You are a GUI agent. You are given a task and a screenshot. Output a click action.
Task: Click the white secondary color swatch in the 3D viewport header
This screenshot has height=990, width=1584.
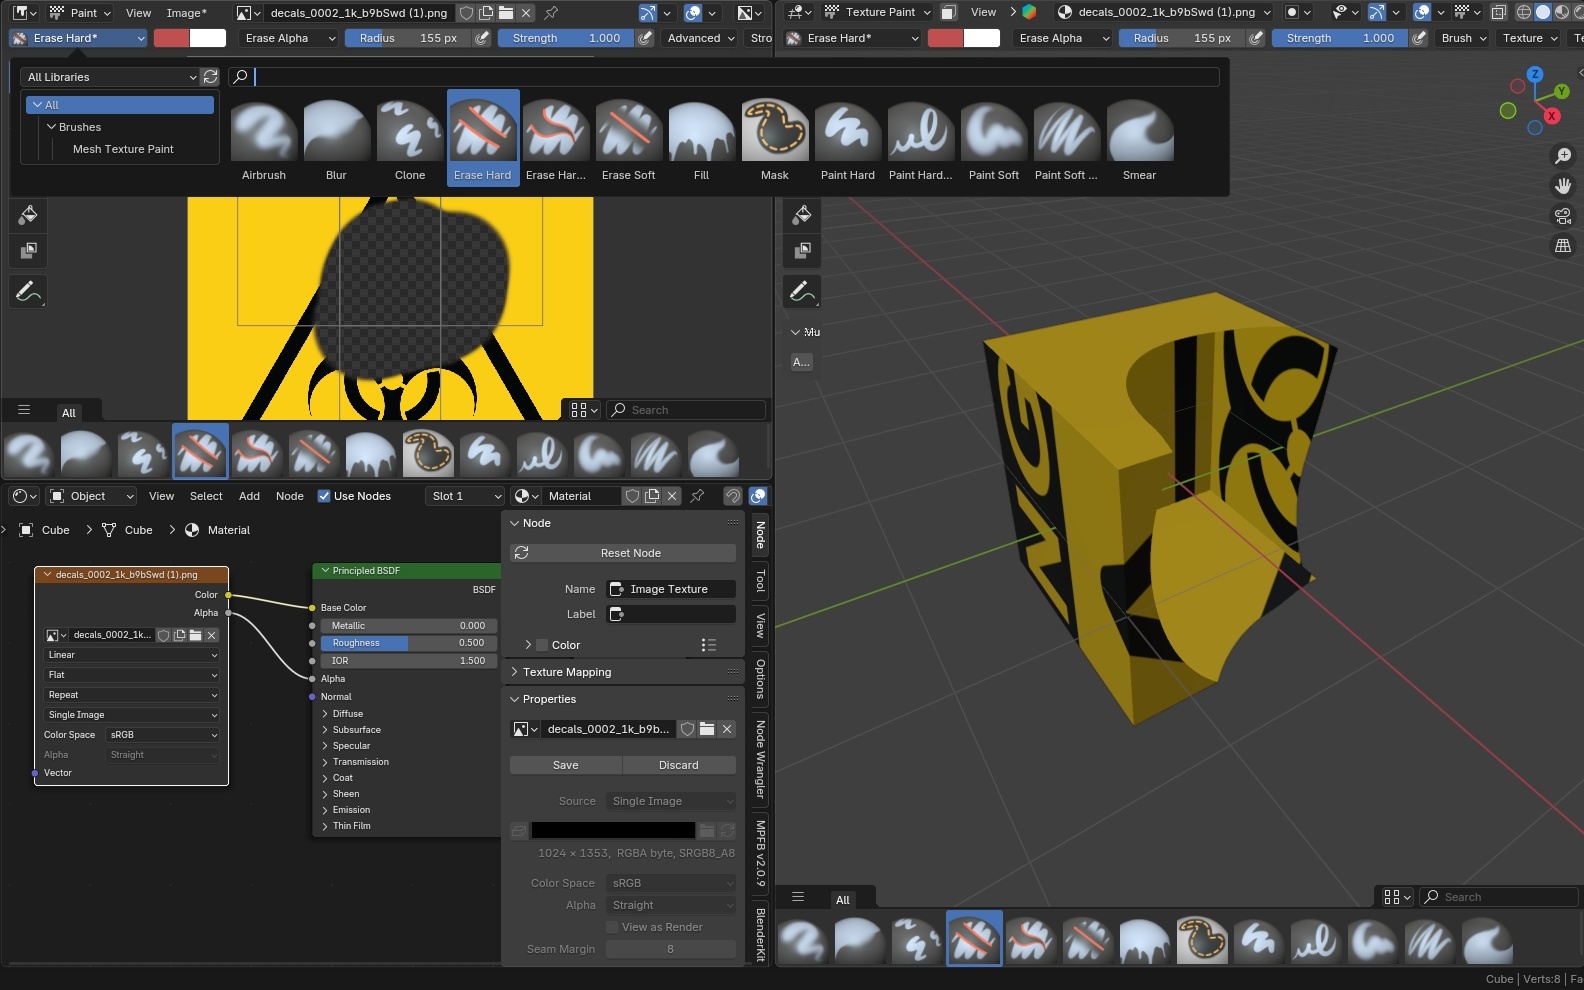pyautogui.click(x=982, y=38)
